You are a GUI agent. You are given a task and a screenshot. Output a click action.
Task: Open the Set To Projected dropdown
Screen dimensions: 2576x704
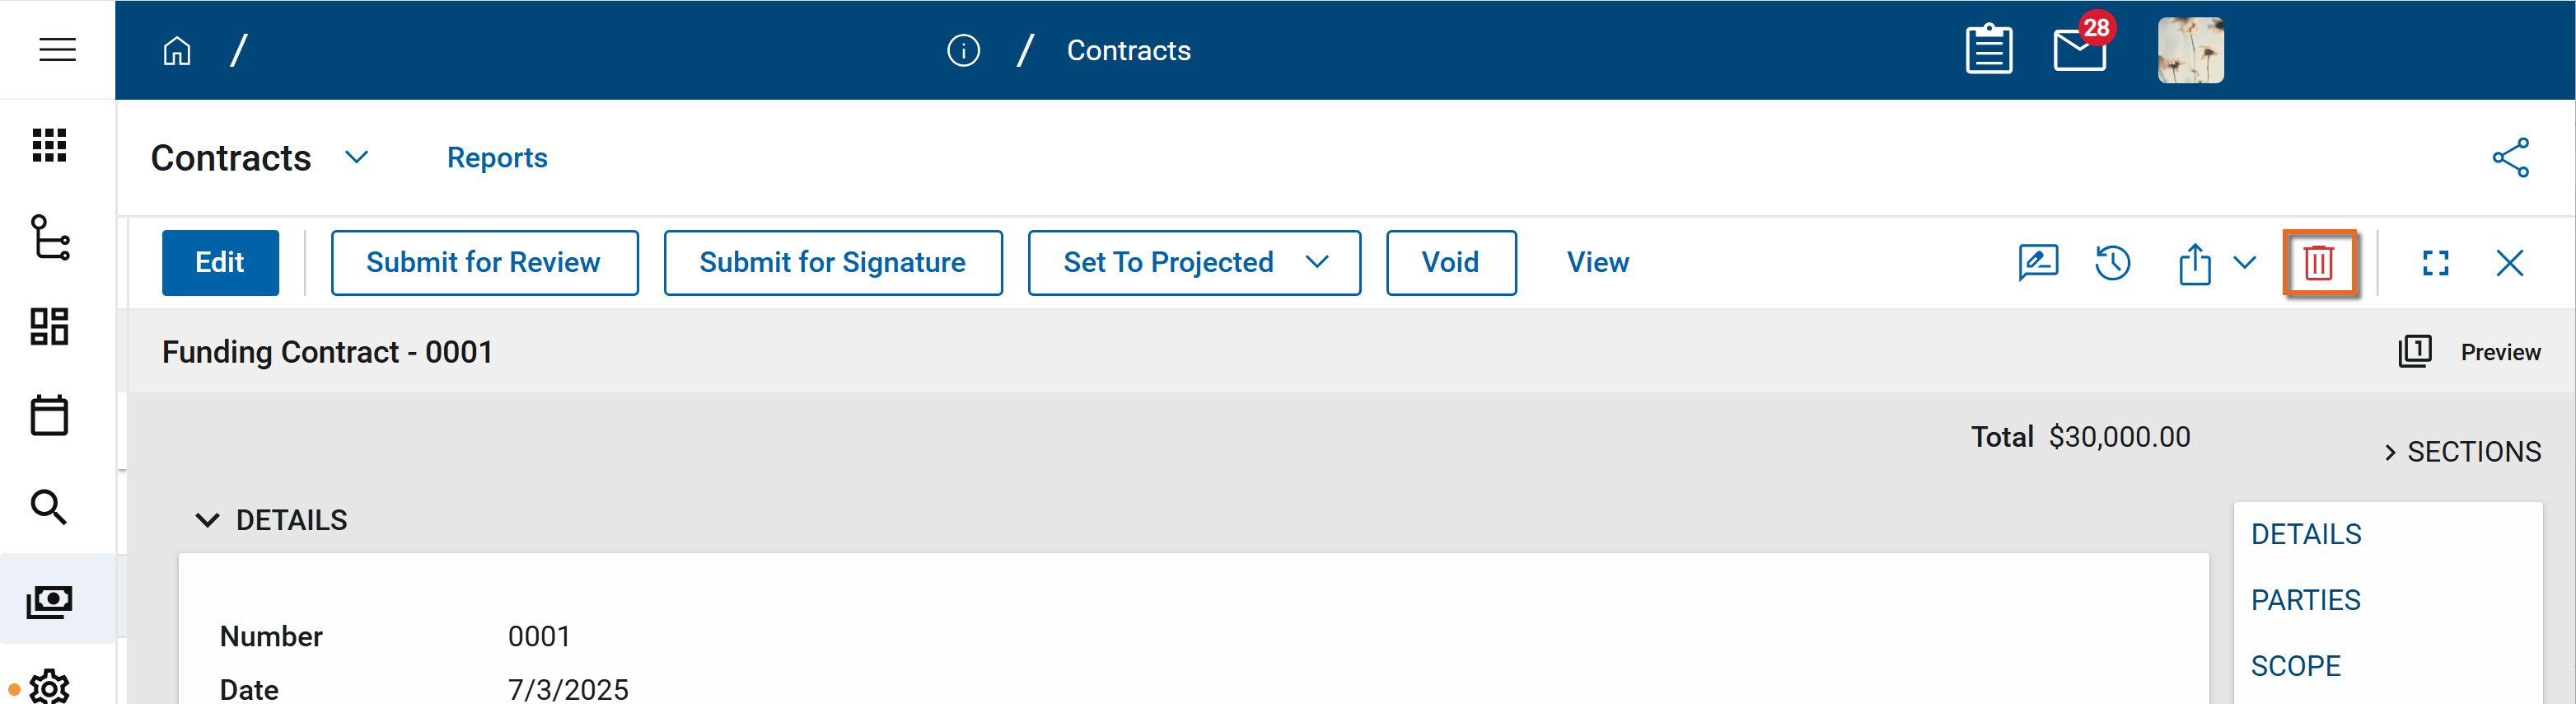(1317, 263)
